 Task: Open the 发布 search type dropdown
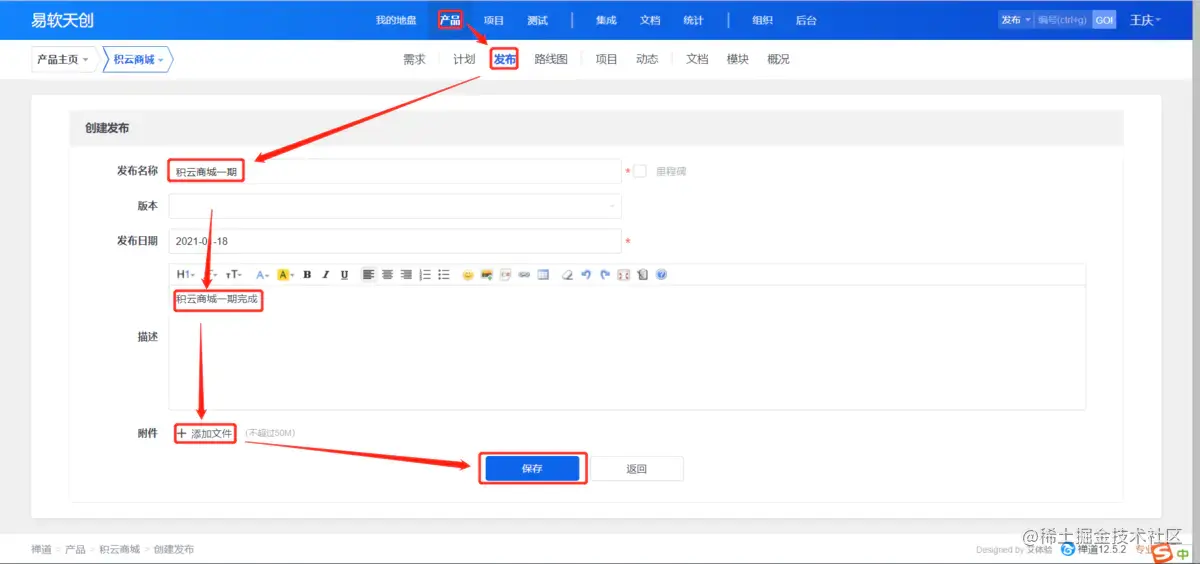[1015, 20]
